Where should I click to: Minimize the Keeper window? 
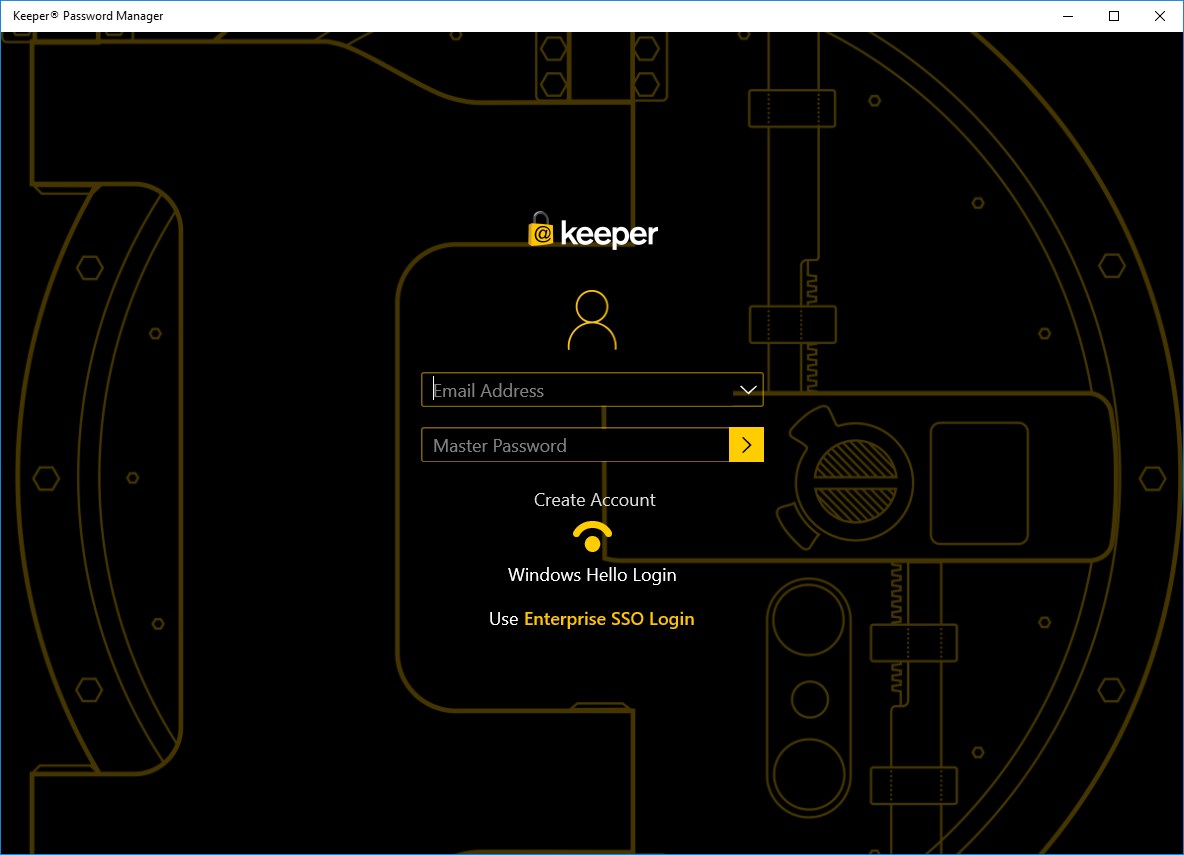tap(1068, 16)
